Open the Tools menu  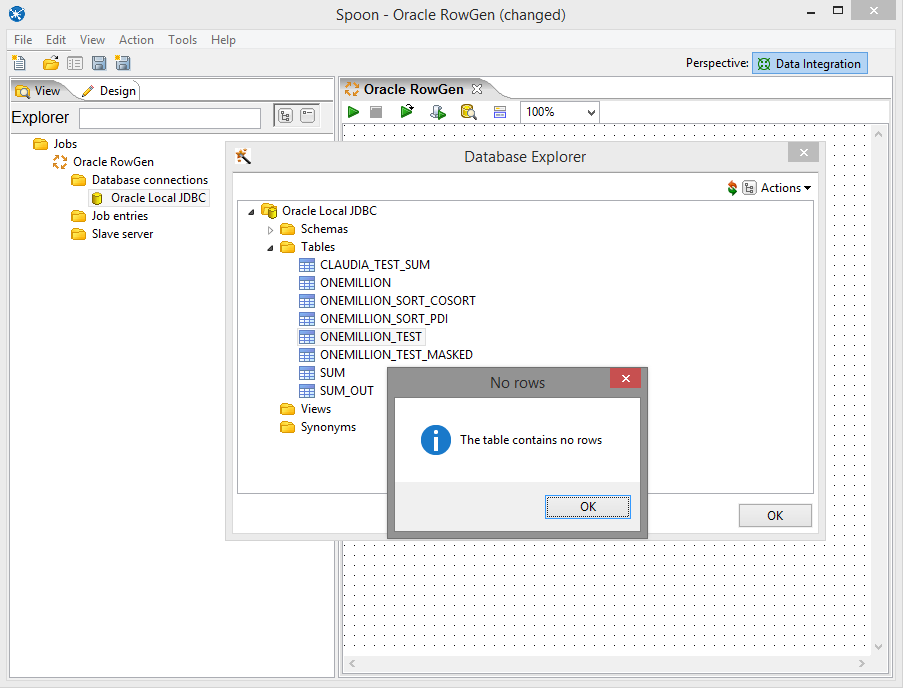click(x=183, y=40)
